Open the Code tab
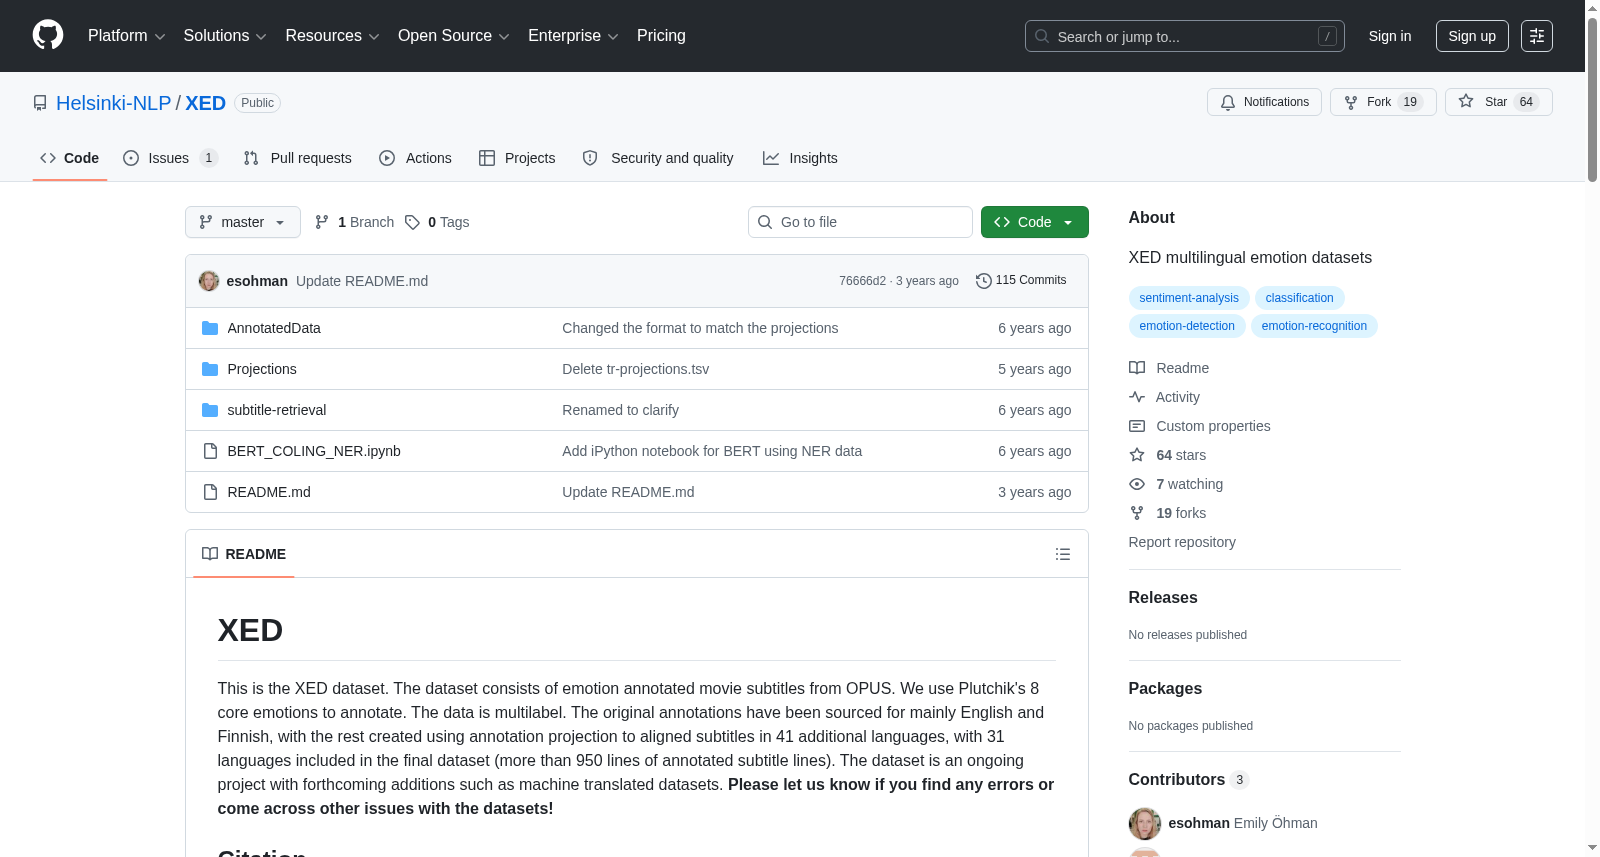This screenshot has height=857, width=1600. click(x=70, y=158)
